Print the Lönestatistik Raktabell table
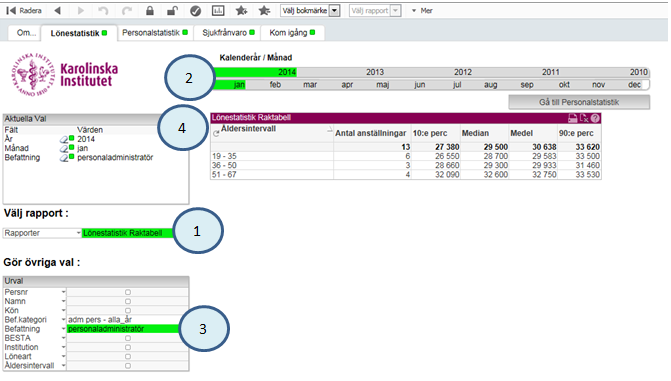The width and height of the screenshot is (671, 381). click(x=573, y=119)
